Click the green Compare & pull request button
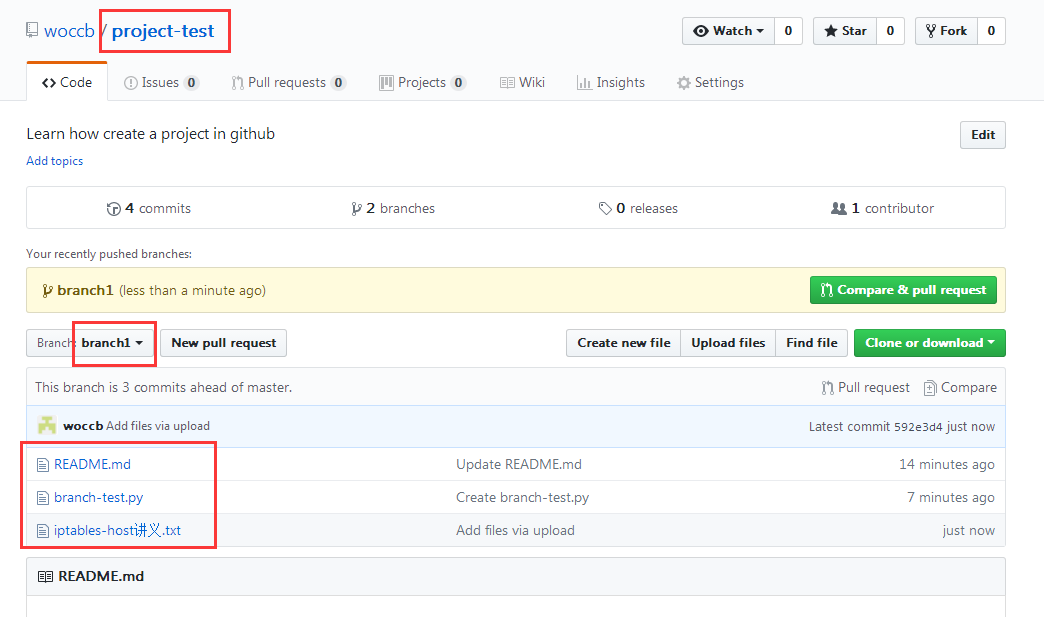The image size is (1044, 617). [x=904, y=290]
